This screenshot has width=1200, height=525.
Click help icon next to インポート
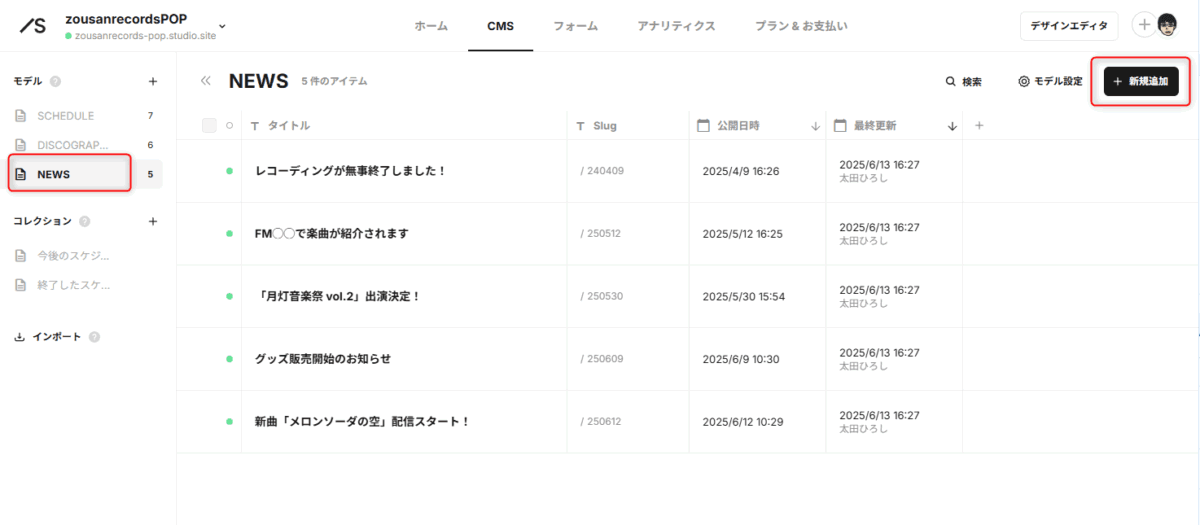pos(95,337)
